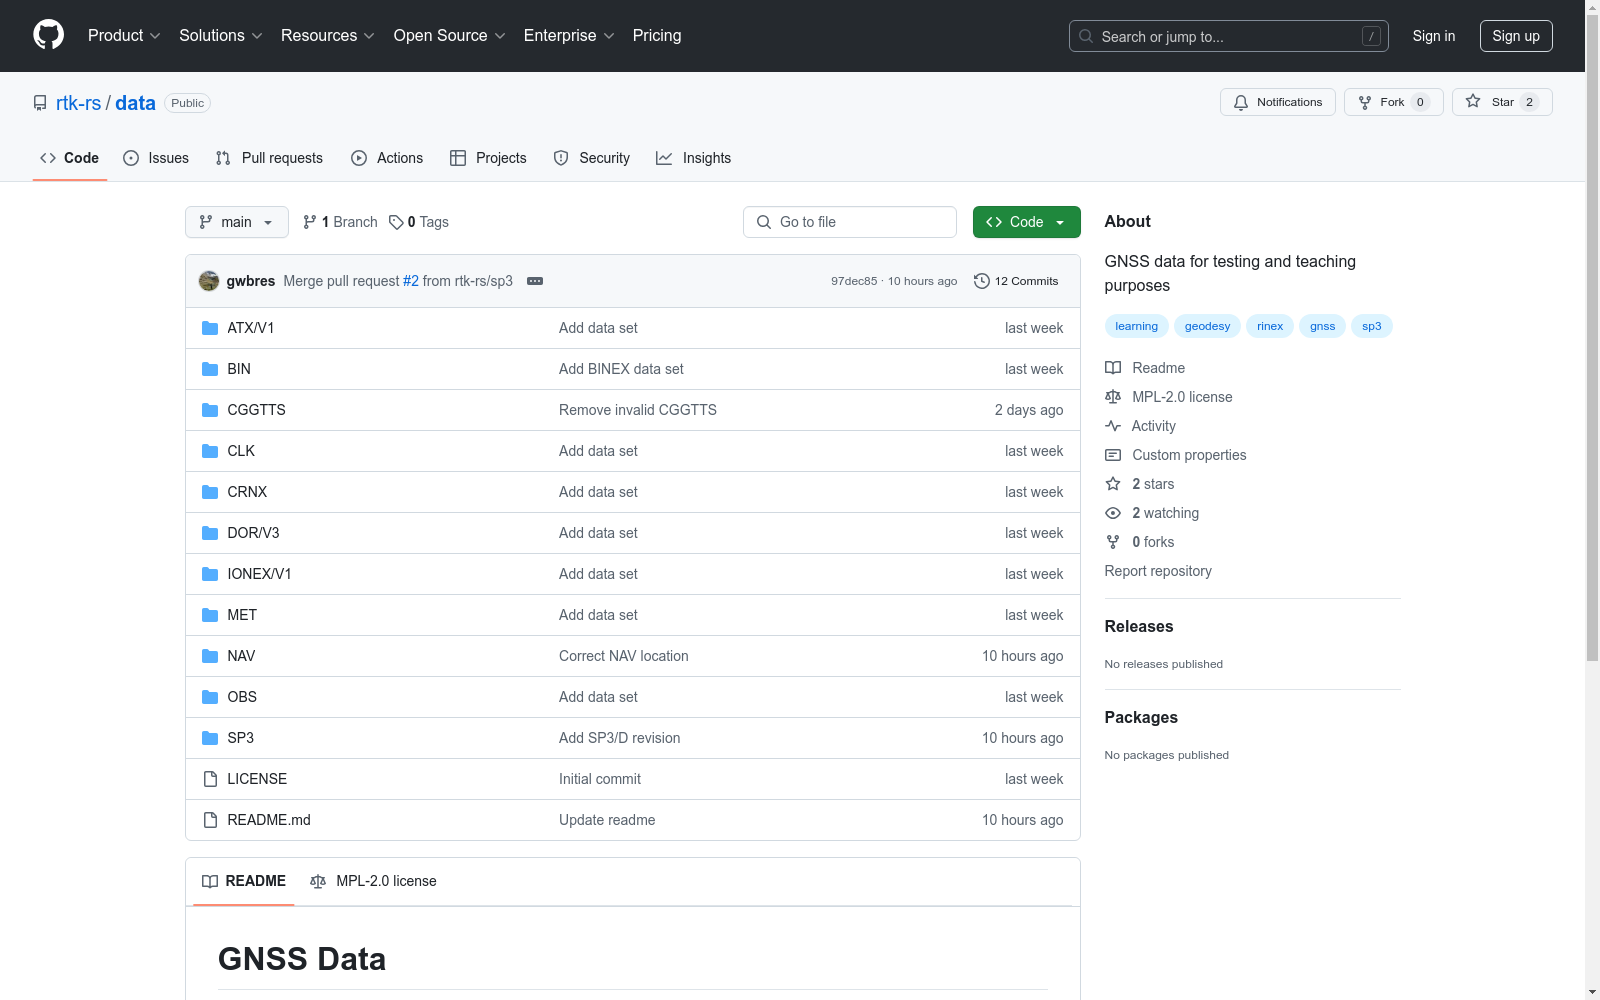Click the Activity pulse icon
Screen dimensions: 1600x1000
pyautogui.click(x=1113, y=426)
